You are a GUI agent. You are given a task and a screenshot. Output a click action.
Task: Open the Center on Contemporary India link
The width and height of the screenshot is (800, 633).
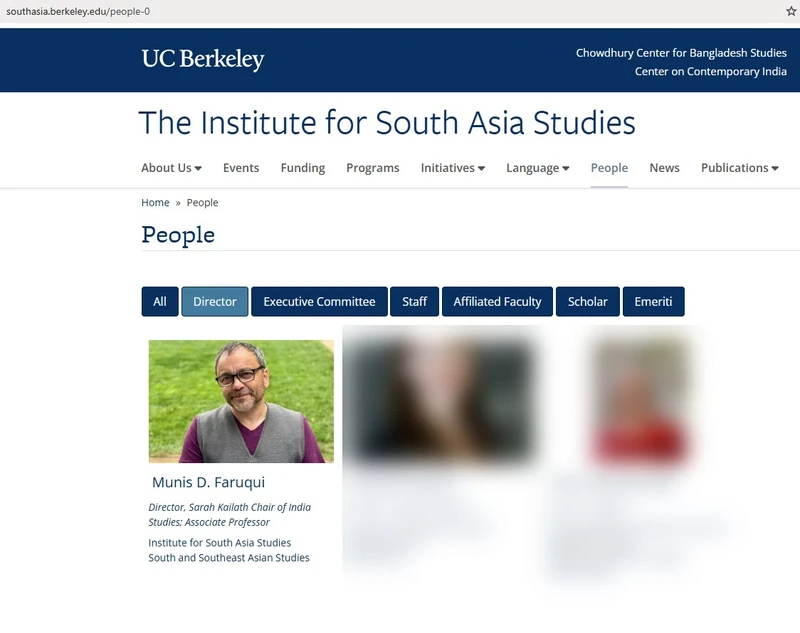coord(710,71)
